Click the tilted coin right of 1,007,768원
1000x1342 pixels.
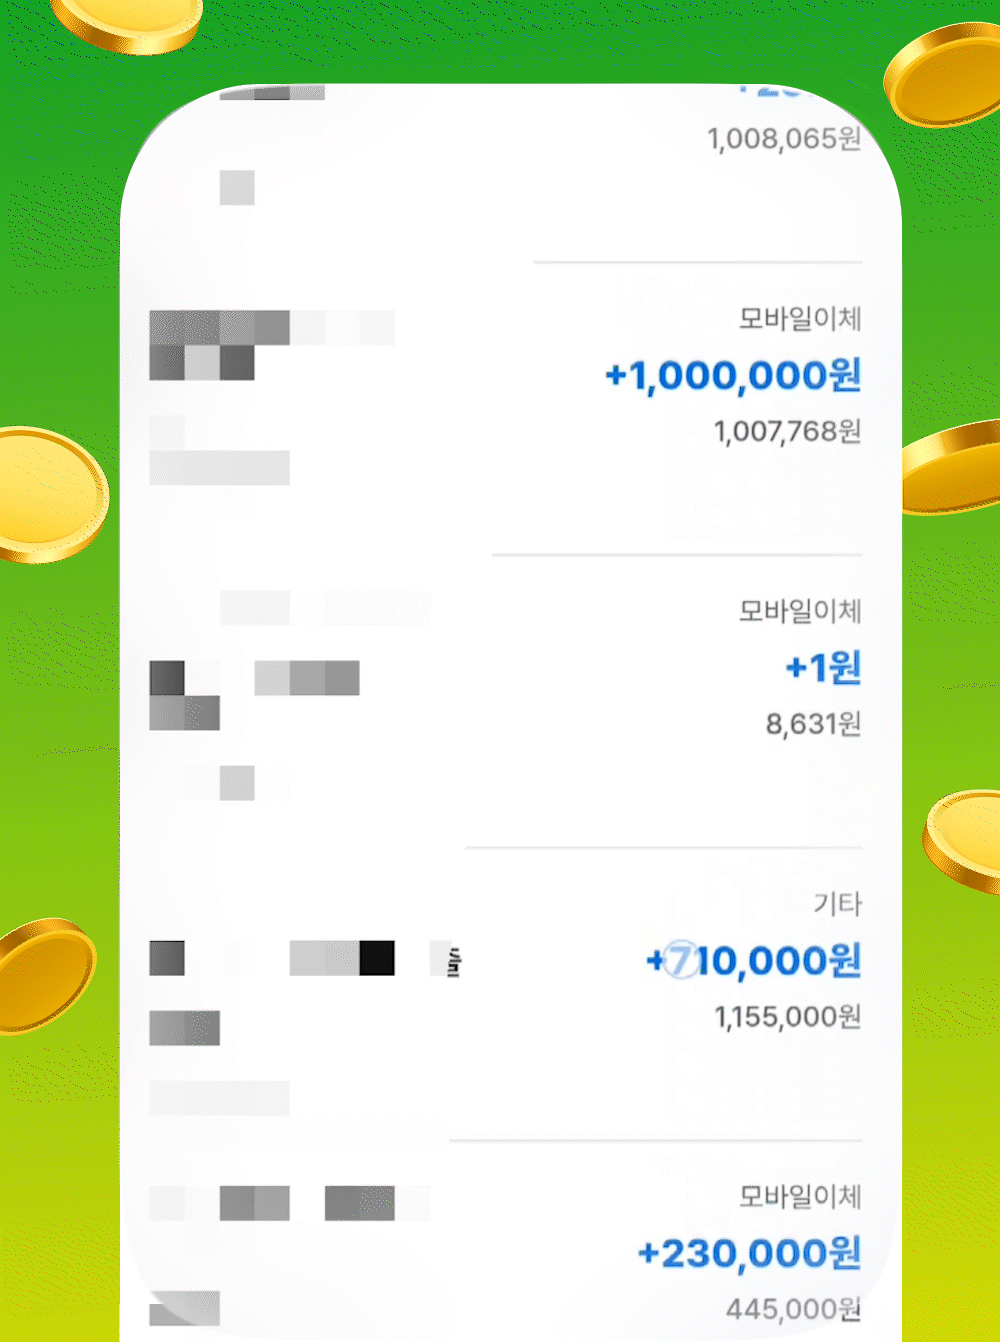[x=951, y=467]
